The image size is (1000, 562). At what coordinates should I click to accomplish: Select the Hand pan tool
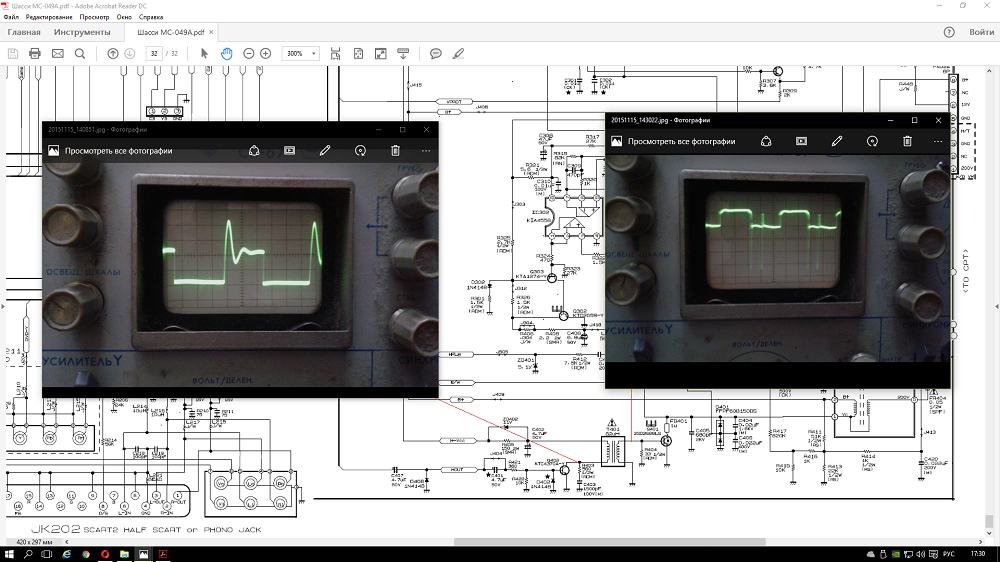pyautogui.click(x=227, y=53)
